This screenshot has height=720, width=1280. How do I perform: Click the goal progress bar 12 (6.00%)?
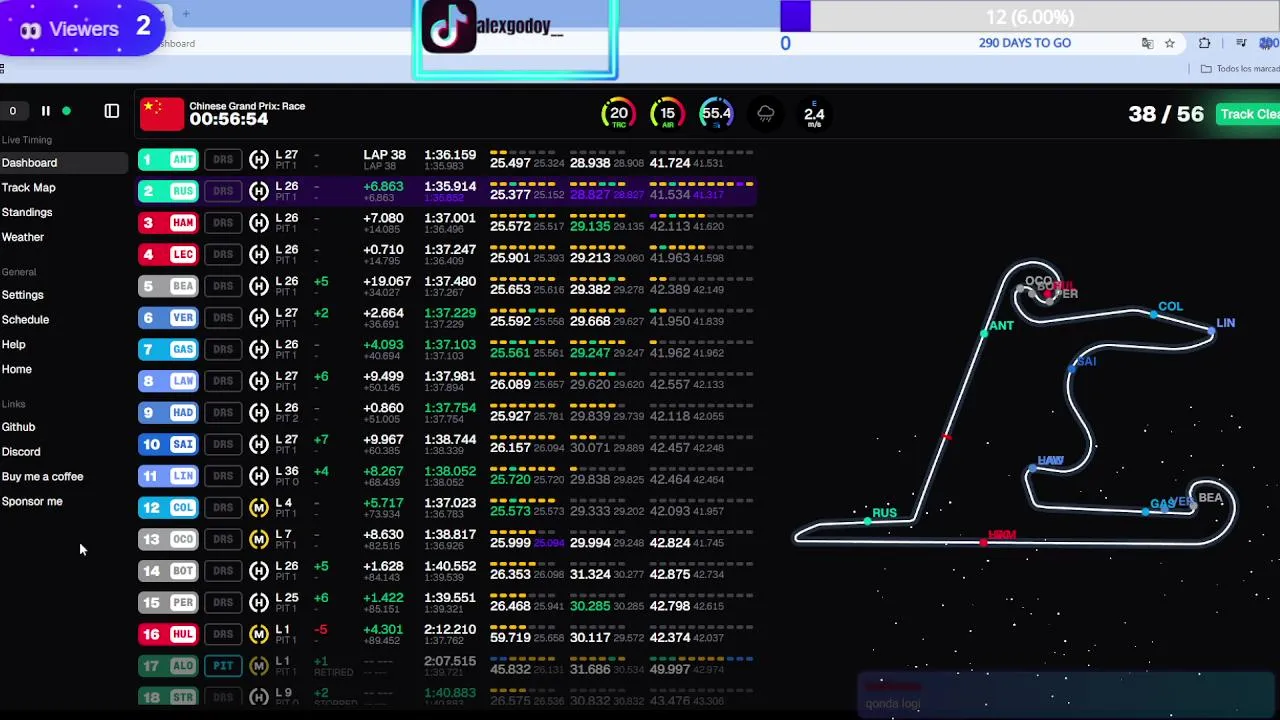point(1029,16)
